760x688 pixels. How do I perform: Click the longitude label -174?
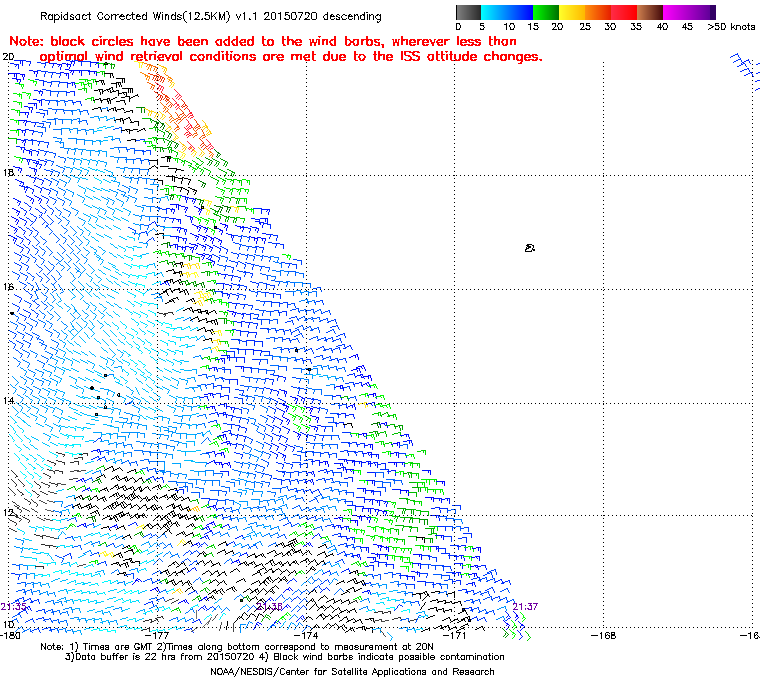point(307,635)
